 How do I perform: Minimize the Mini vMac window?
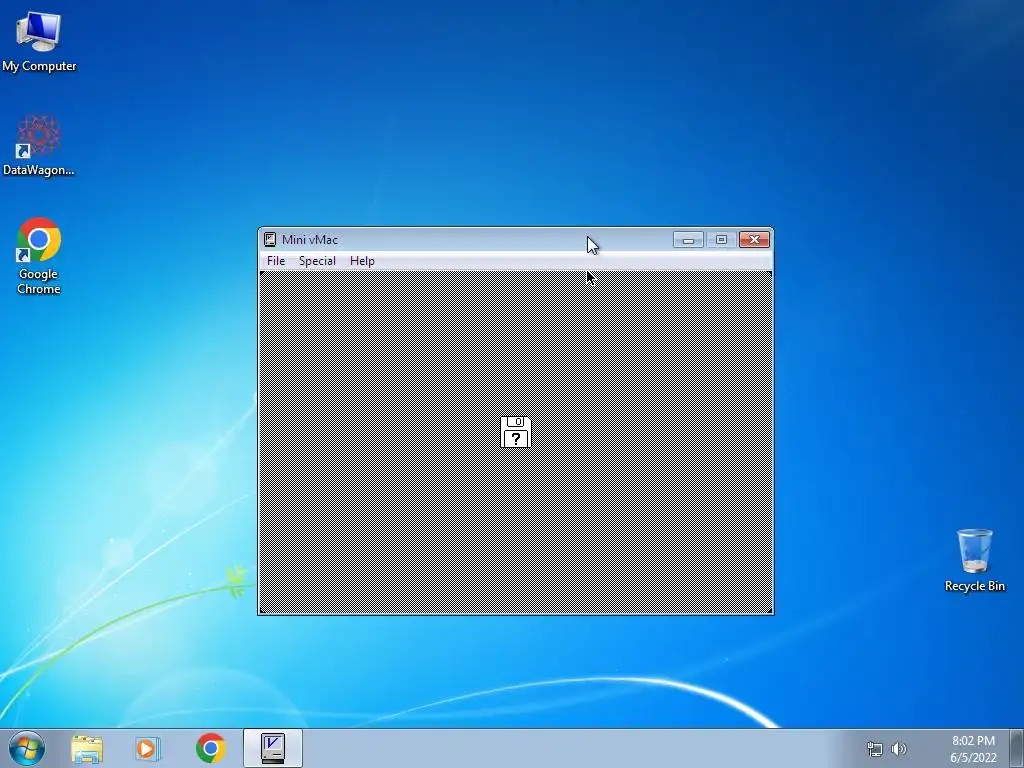pyautogui.click(x=688, y=240)
